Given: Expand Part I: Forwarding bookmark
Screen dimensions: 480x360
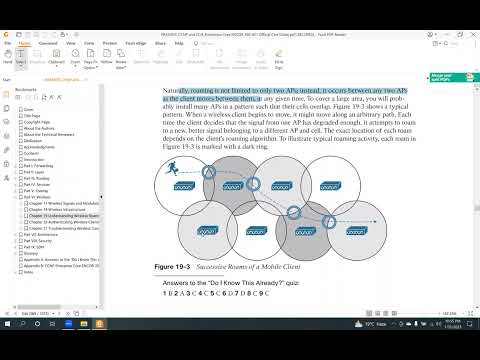Looking at the screenshot, I should coord(16,166).
